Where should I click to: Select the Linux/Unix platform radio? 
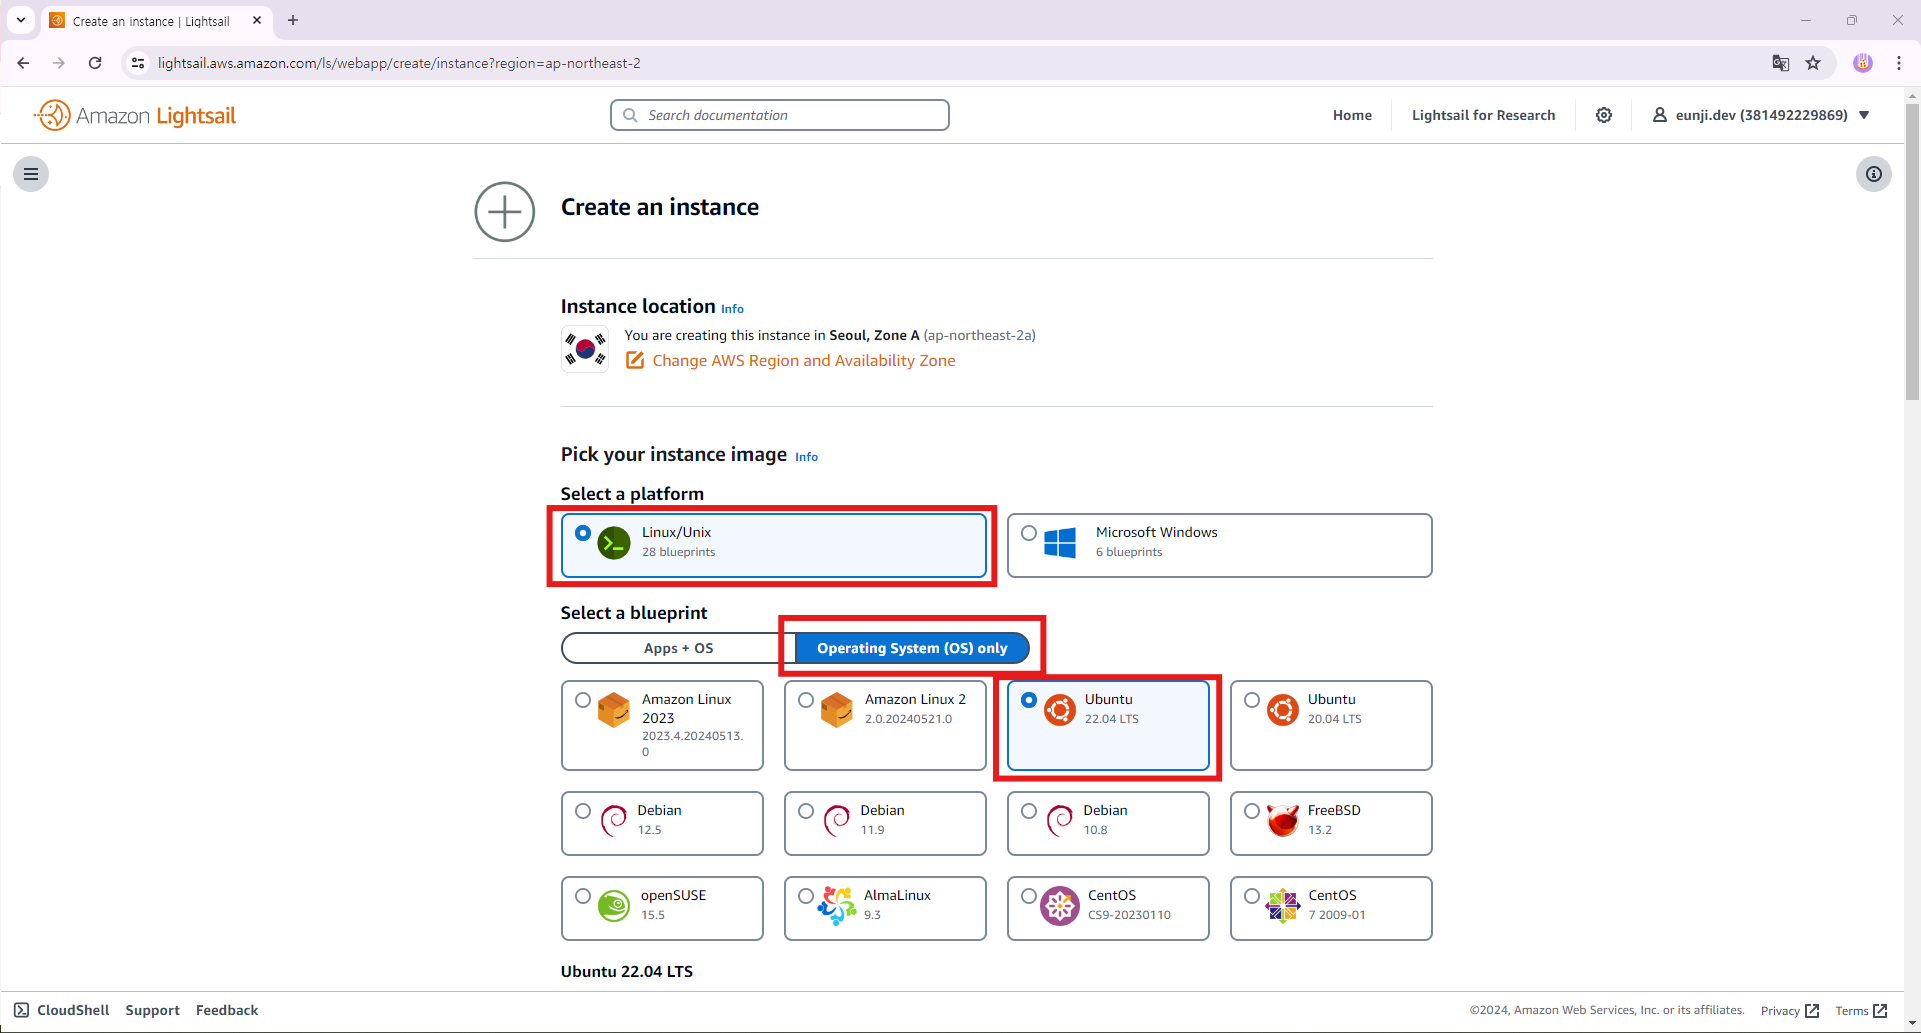tap(583, 533)
